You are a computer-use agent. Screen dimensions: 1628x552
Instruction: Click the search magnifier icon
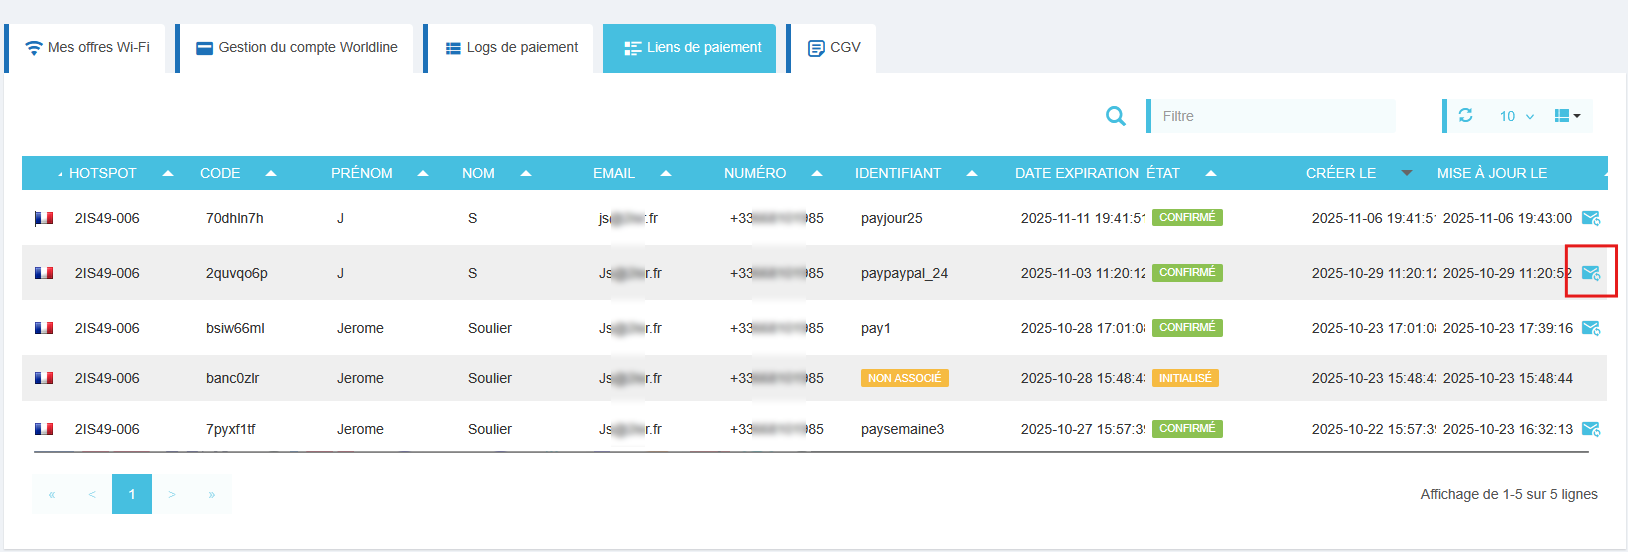1116,116
